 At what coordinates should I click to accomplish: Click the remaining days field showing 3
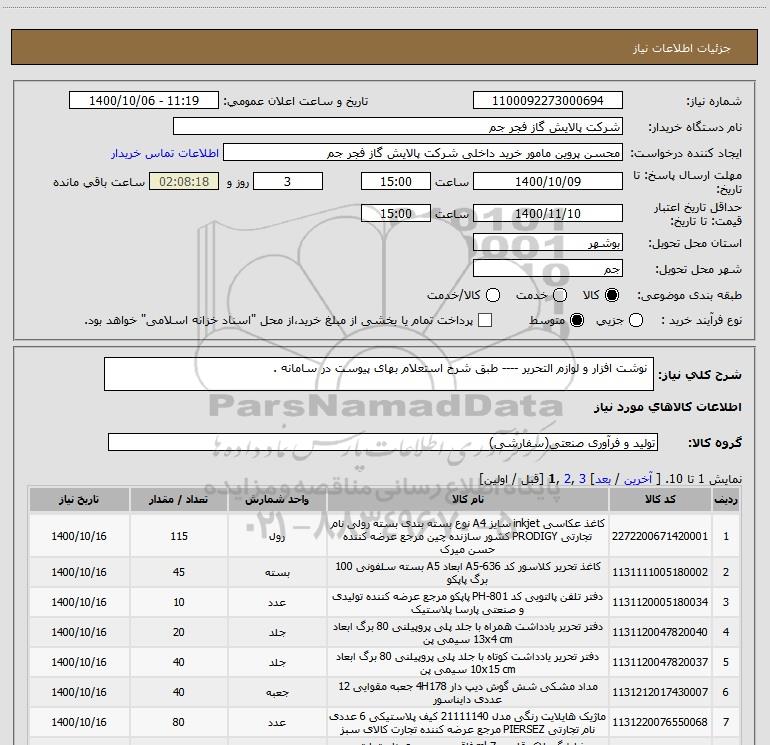[x=288, y=181]
